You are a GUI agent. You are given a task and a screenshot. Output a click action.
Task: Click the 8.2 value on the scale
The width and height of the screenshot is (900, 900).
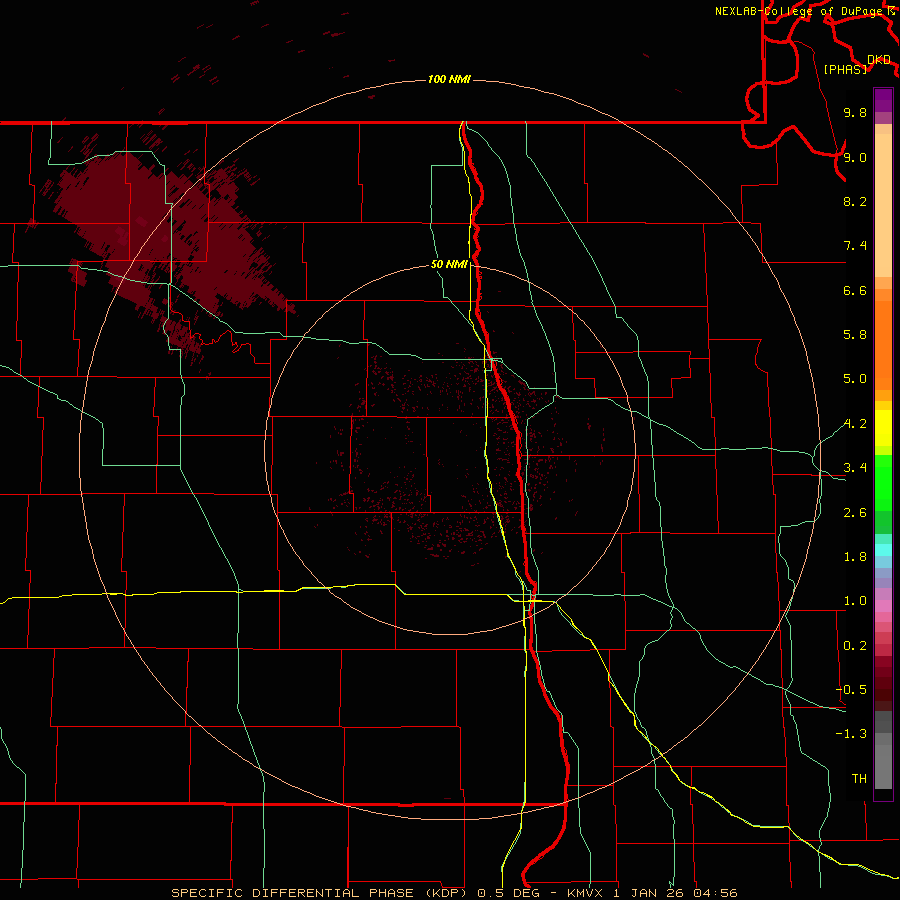click(855, 202)
